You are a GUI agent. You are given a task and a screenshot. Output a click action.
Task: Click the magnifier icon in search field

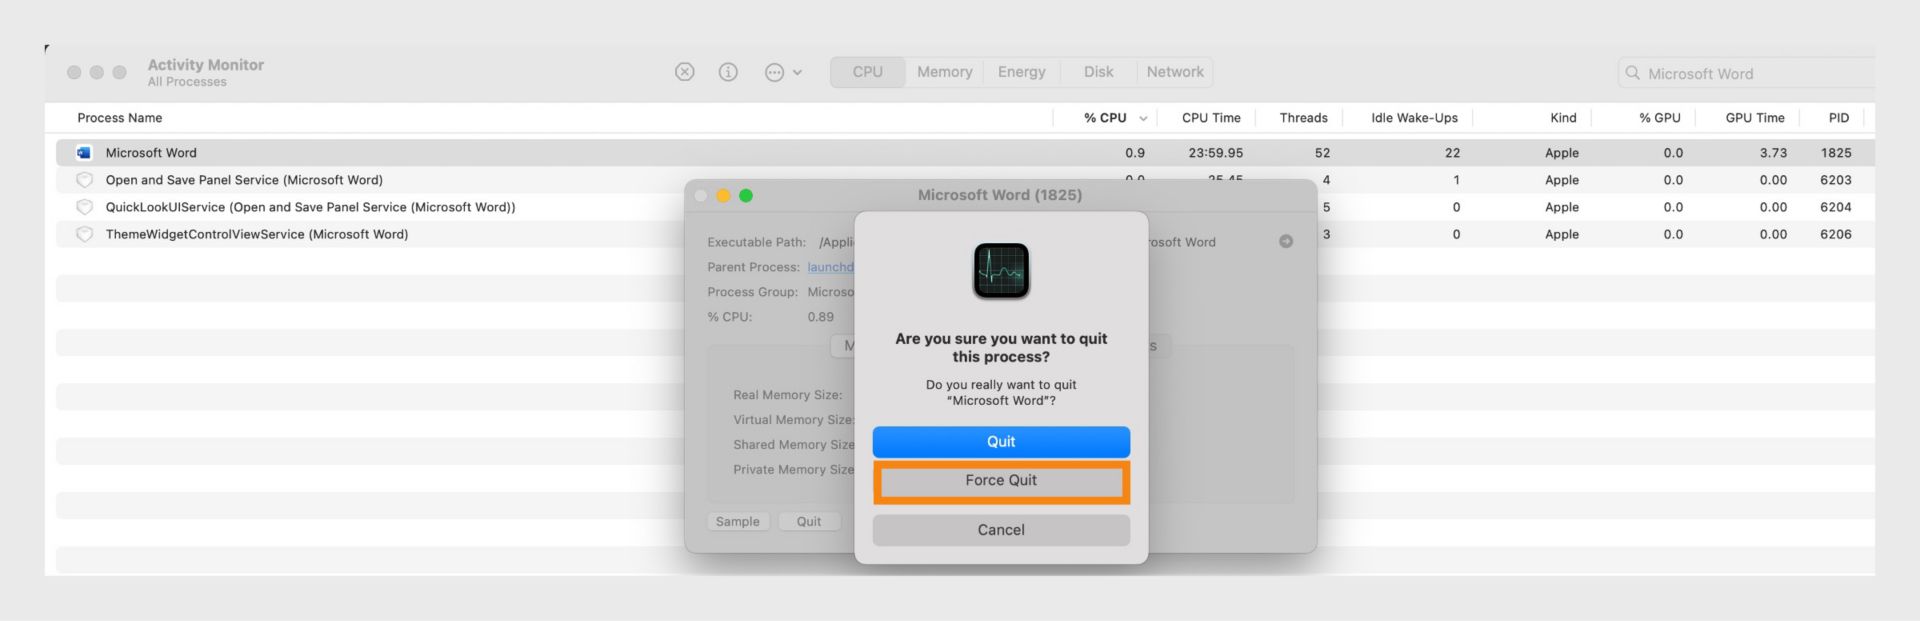tap(1633, 73)
